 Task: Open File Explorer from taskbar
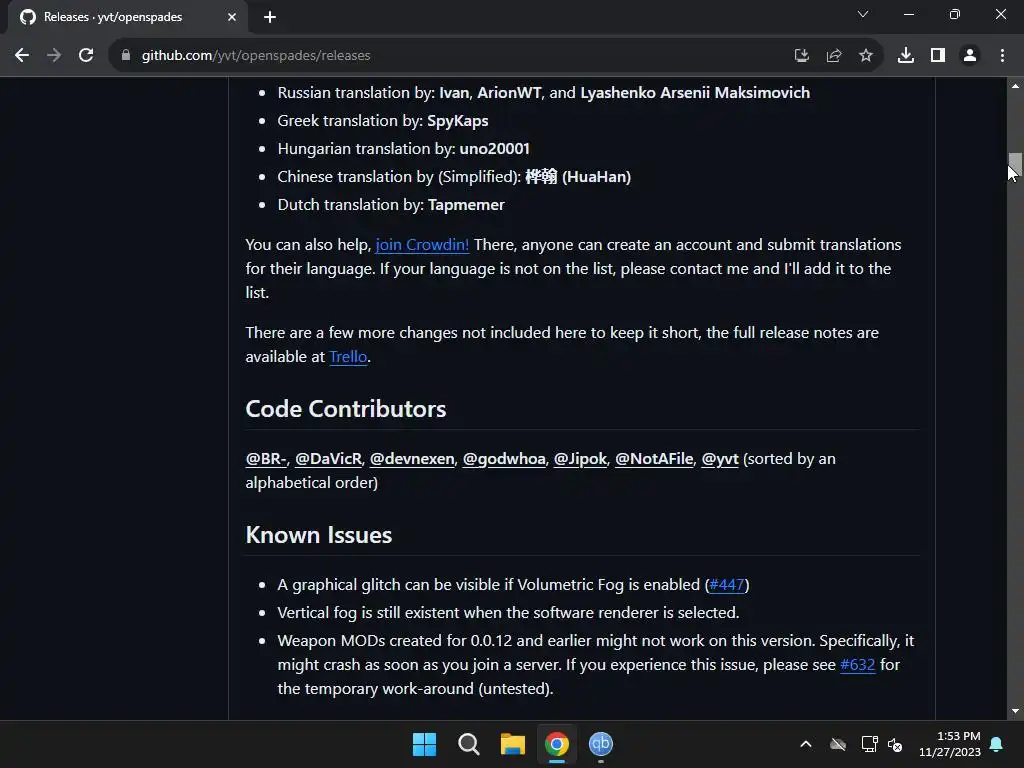[x=513, y=744]
